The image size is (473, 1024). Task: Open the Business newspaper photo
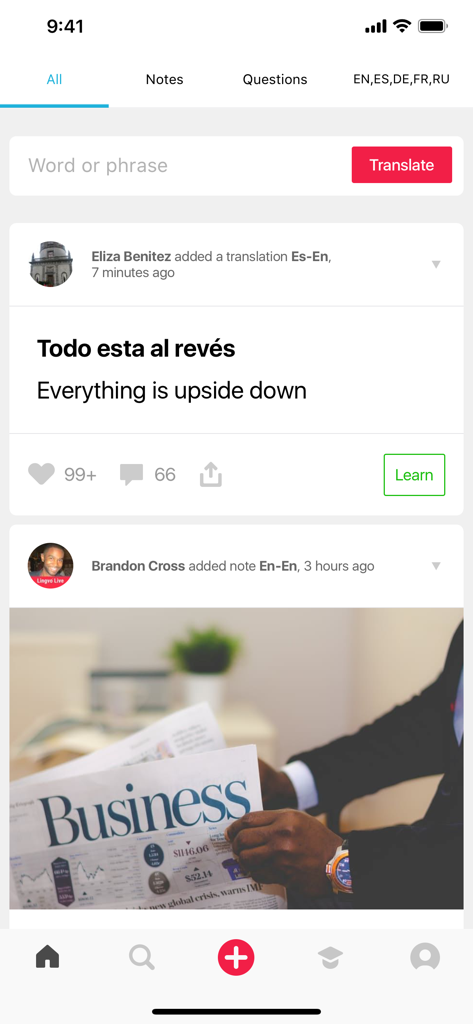click(236, 759)
